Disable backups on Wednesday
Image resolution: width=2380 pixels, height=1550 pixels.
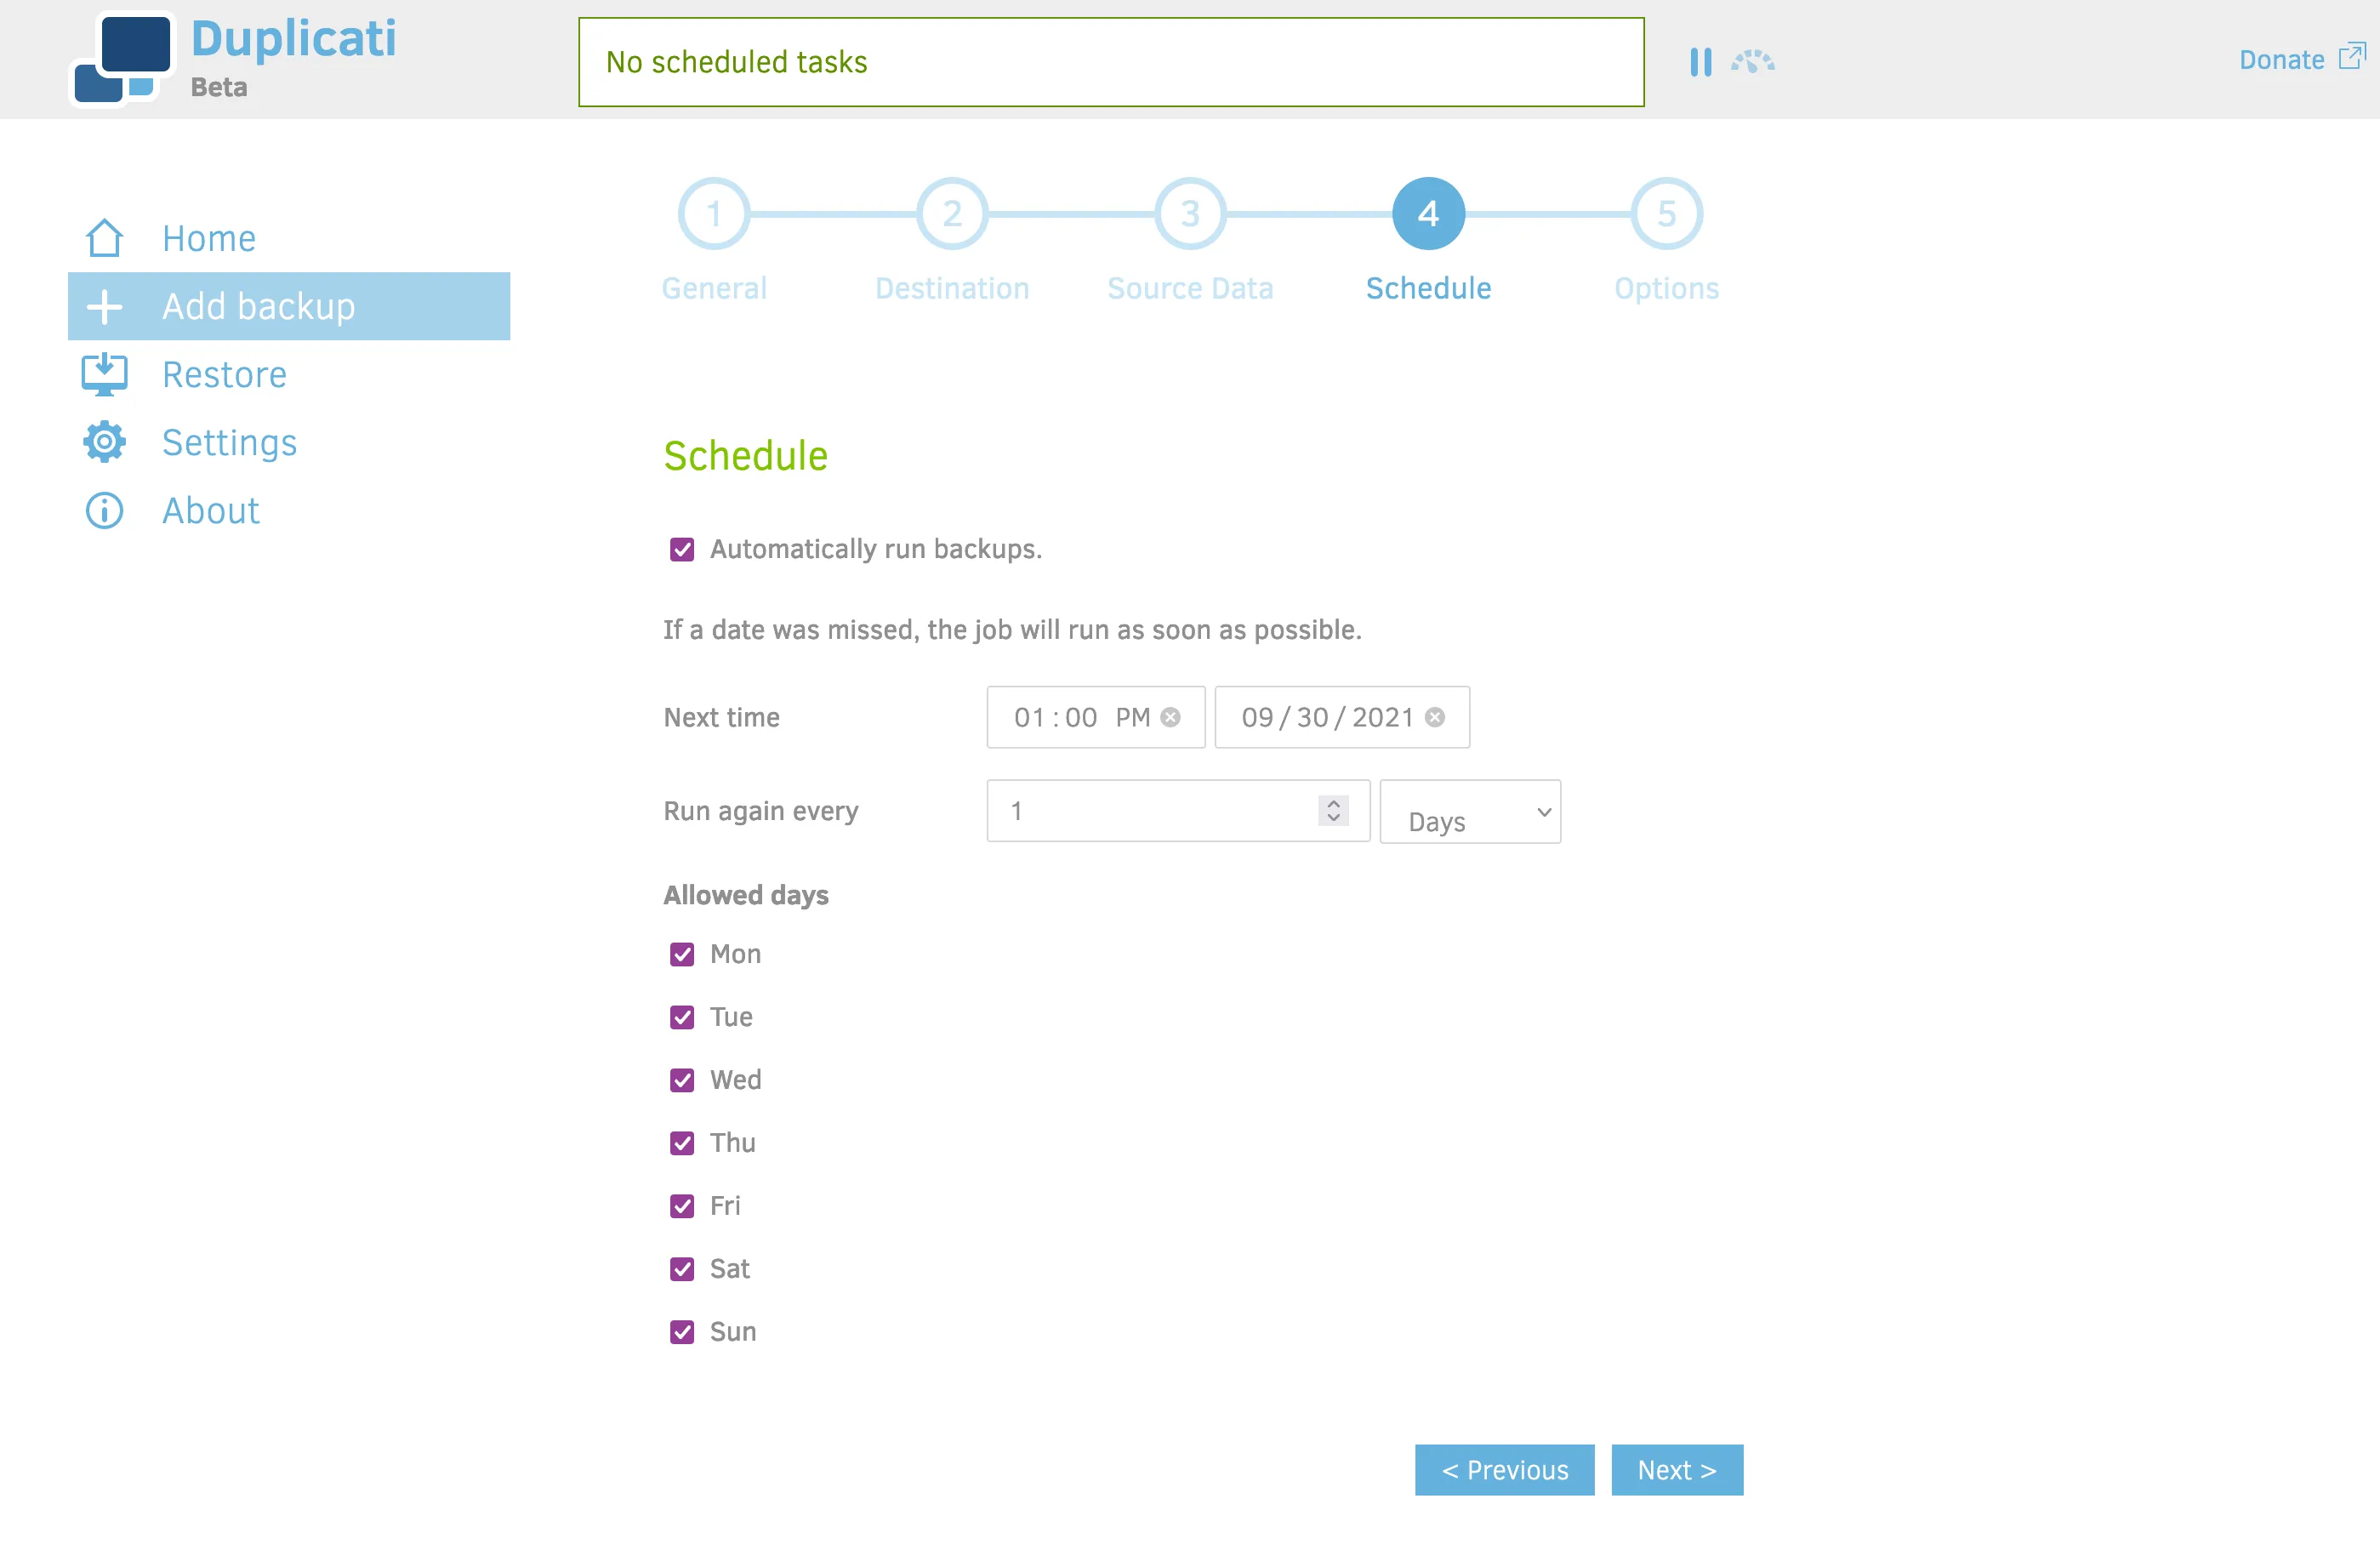(682, 1080)
